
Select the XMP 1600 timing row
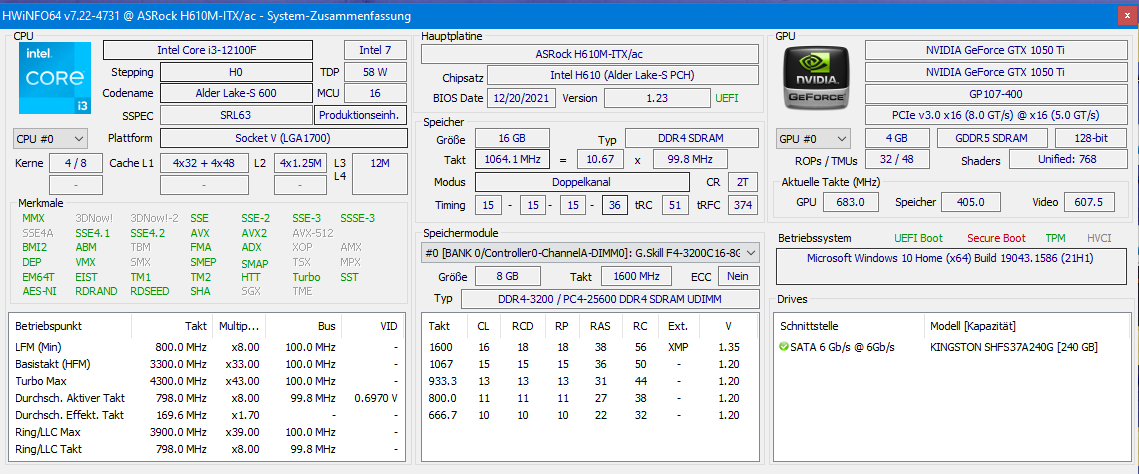(x=591, y=346)
